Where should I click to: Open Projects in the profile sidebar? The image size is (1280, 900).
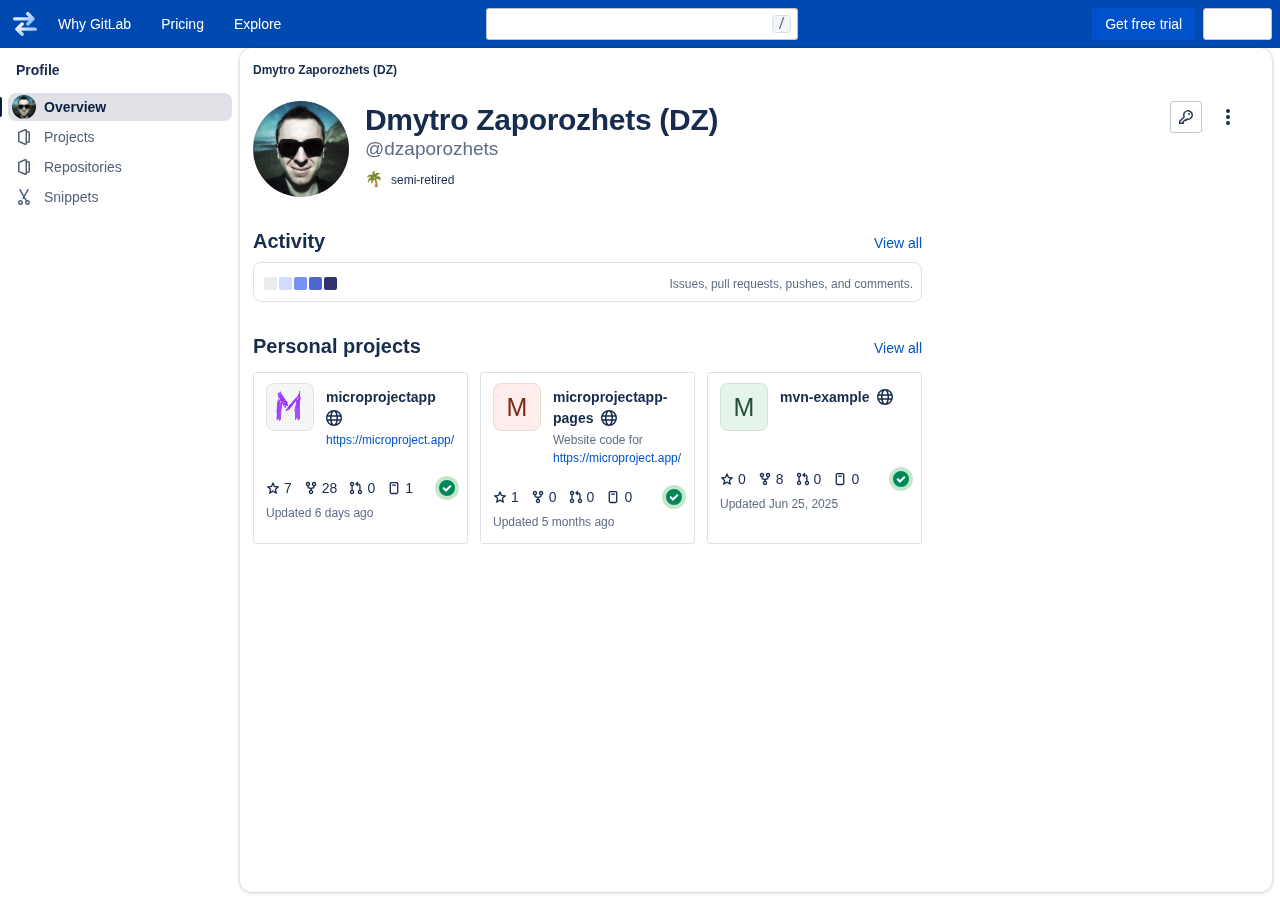tap(120, 137)
